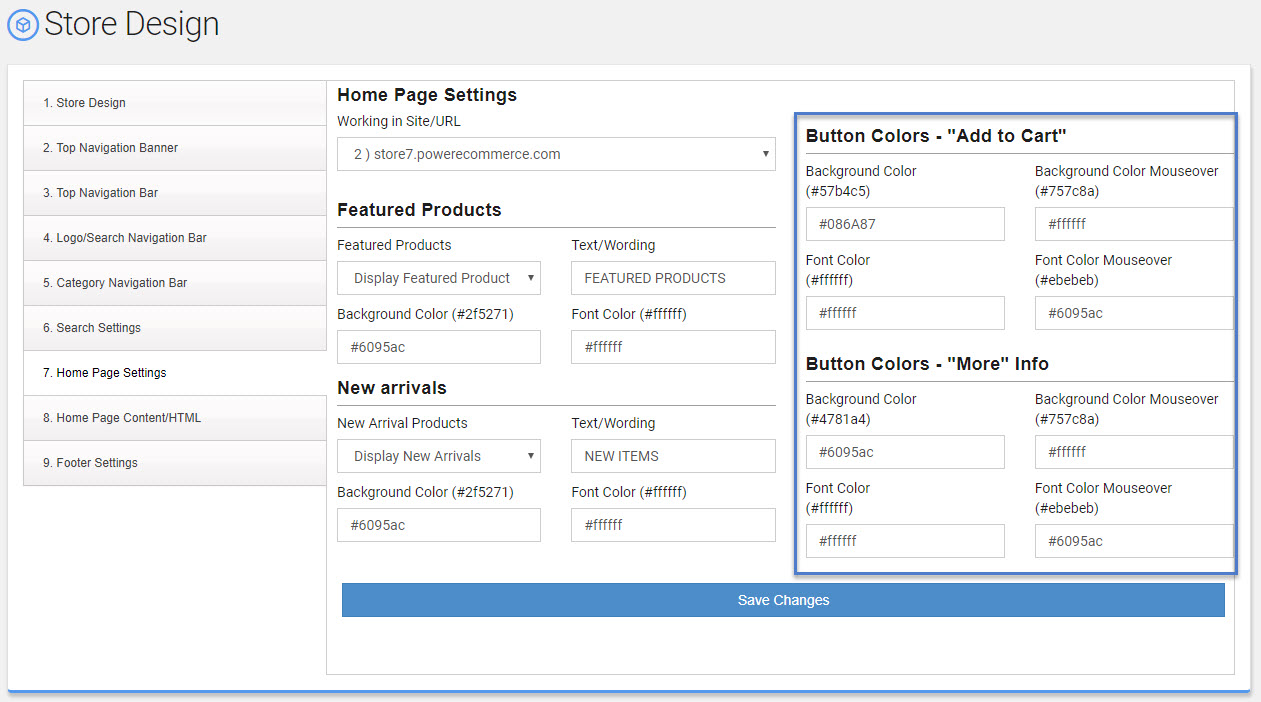Click Add to Cart Background Color field

904,224
